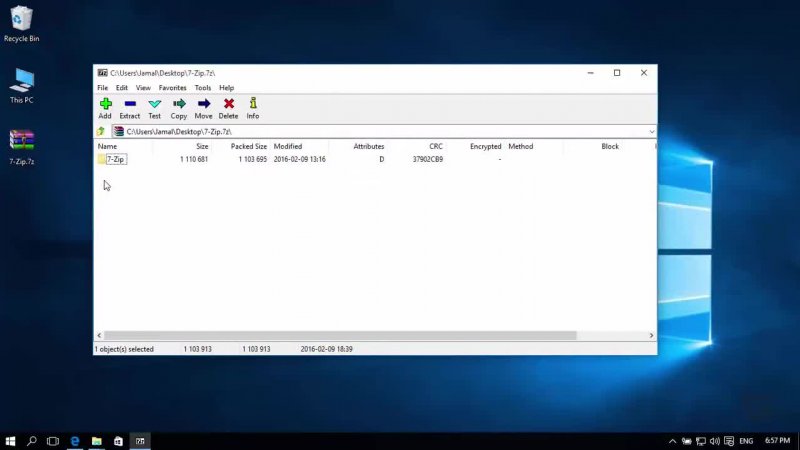The image size is (800, 450).
Task: Click the archive path address field
Action: pyautogui.click(x=380, y=131)
